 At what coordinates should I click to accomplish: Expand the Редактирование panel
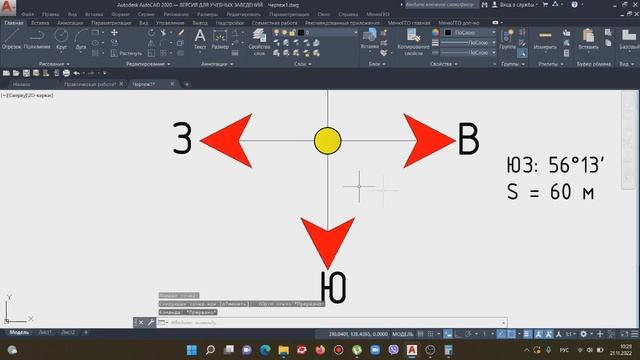(x=148, y=64)
